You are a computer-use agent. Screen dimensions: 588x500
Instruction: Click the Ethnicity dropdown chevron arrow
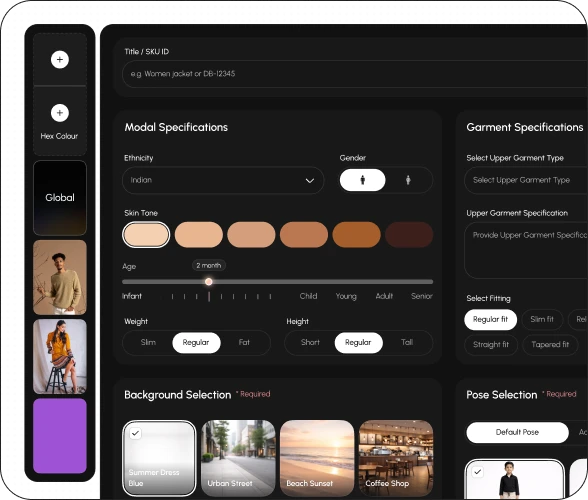tap(309, 180)
